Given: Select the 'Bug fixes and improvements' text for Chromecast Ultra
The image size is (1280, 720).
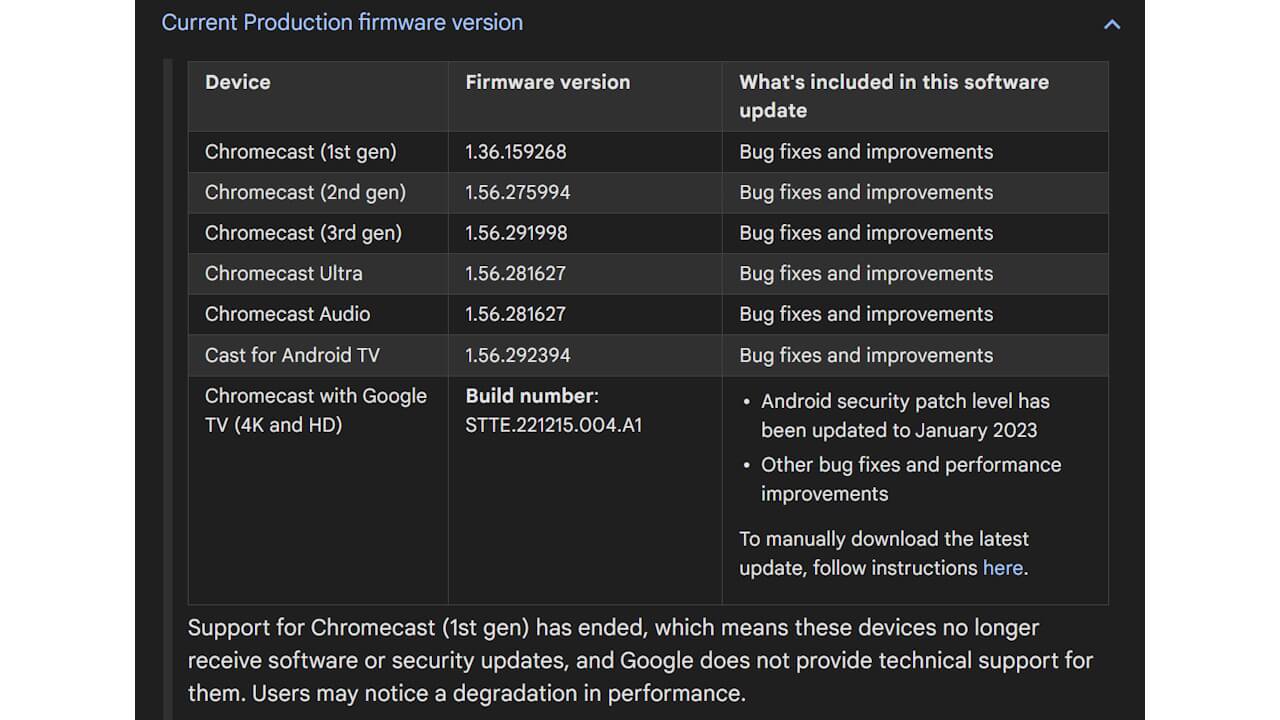Looking at the screenshot, I should [865, 273].
